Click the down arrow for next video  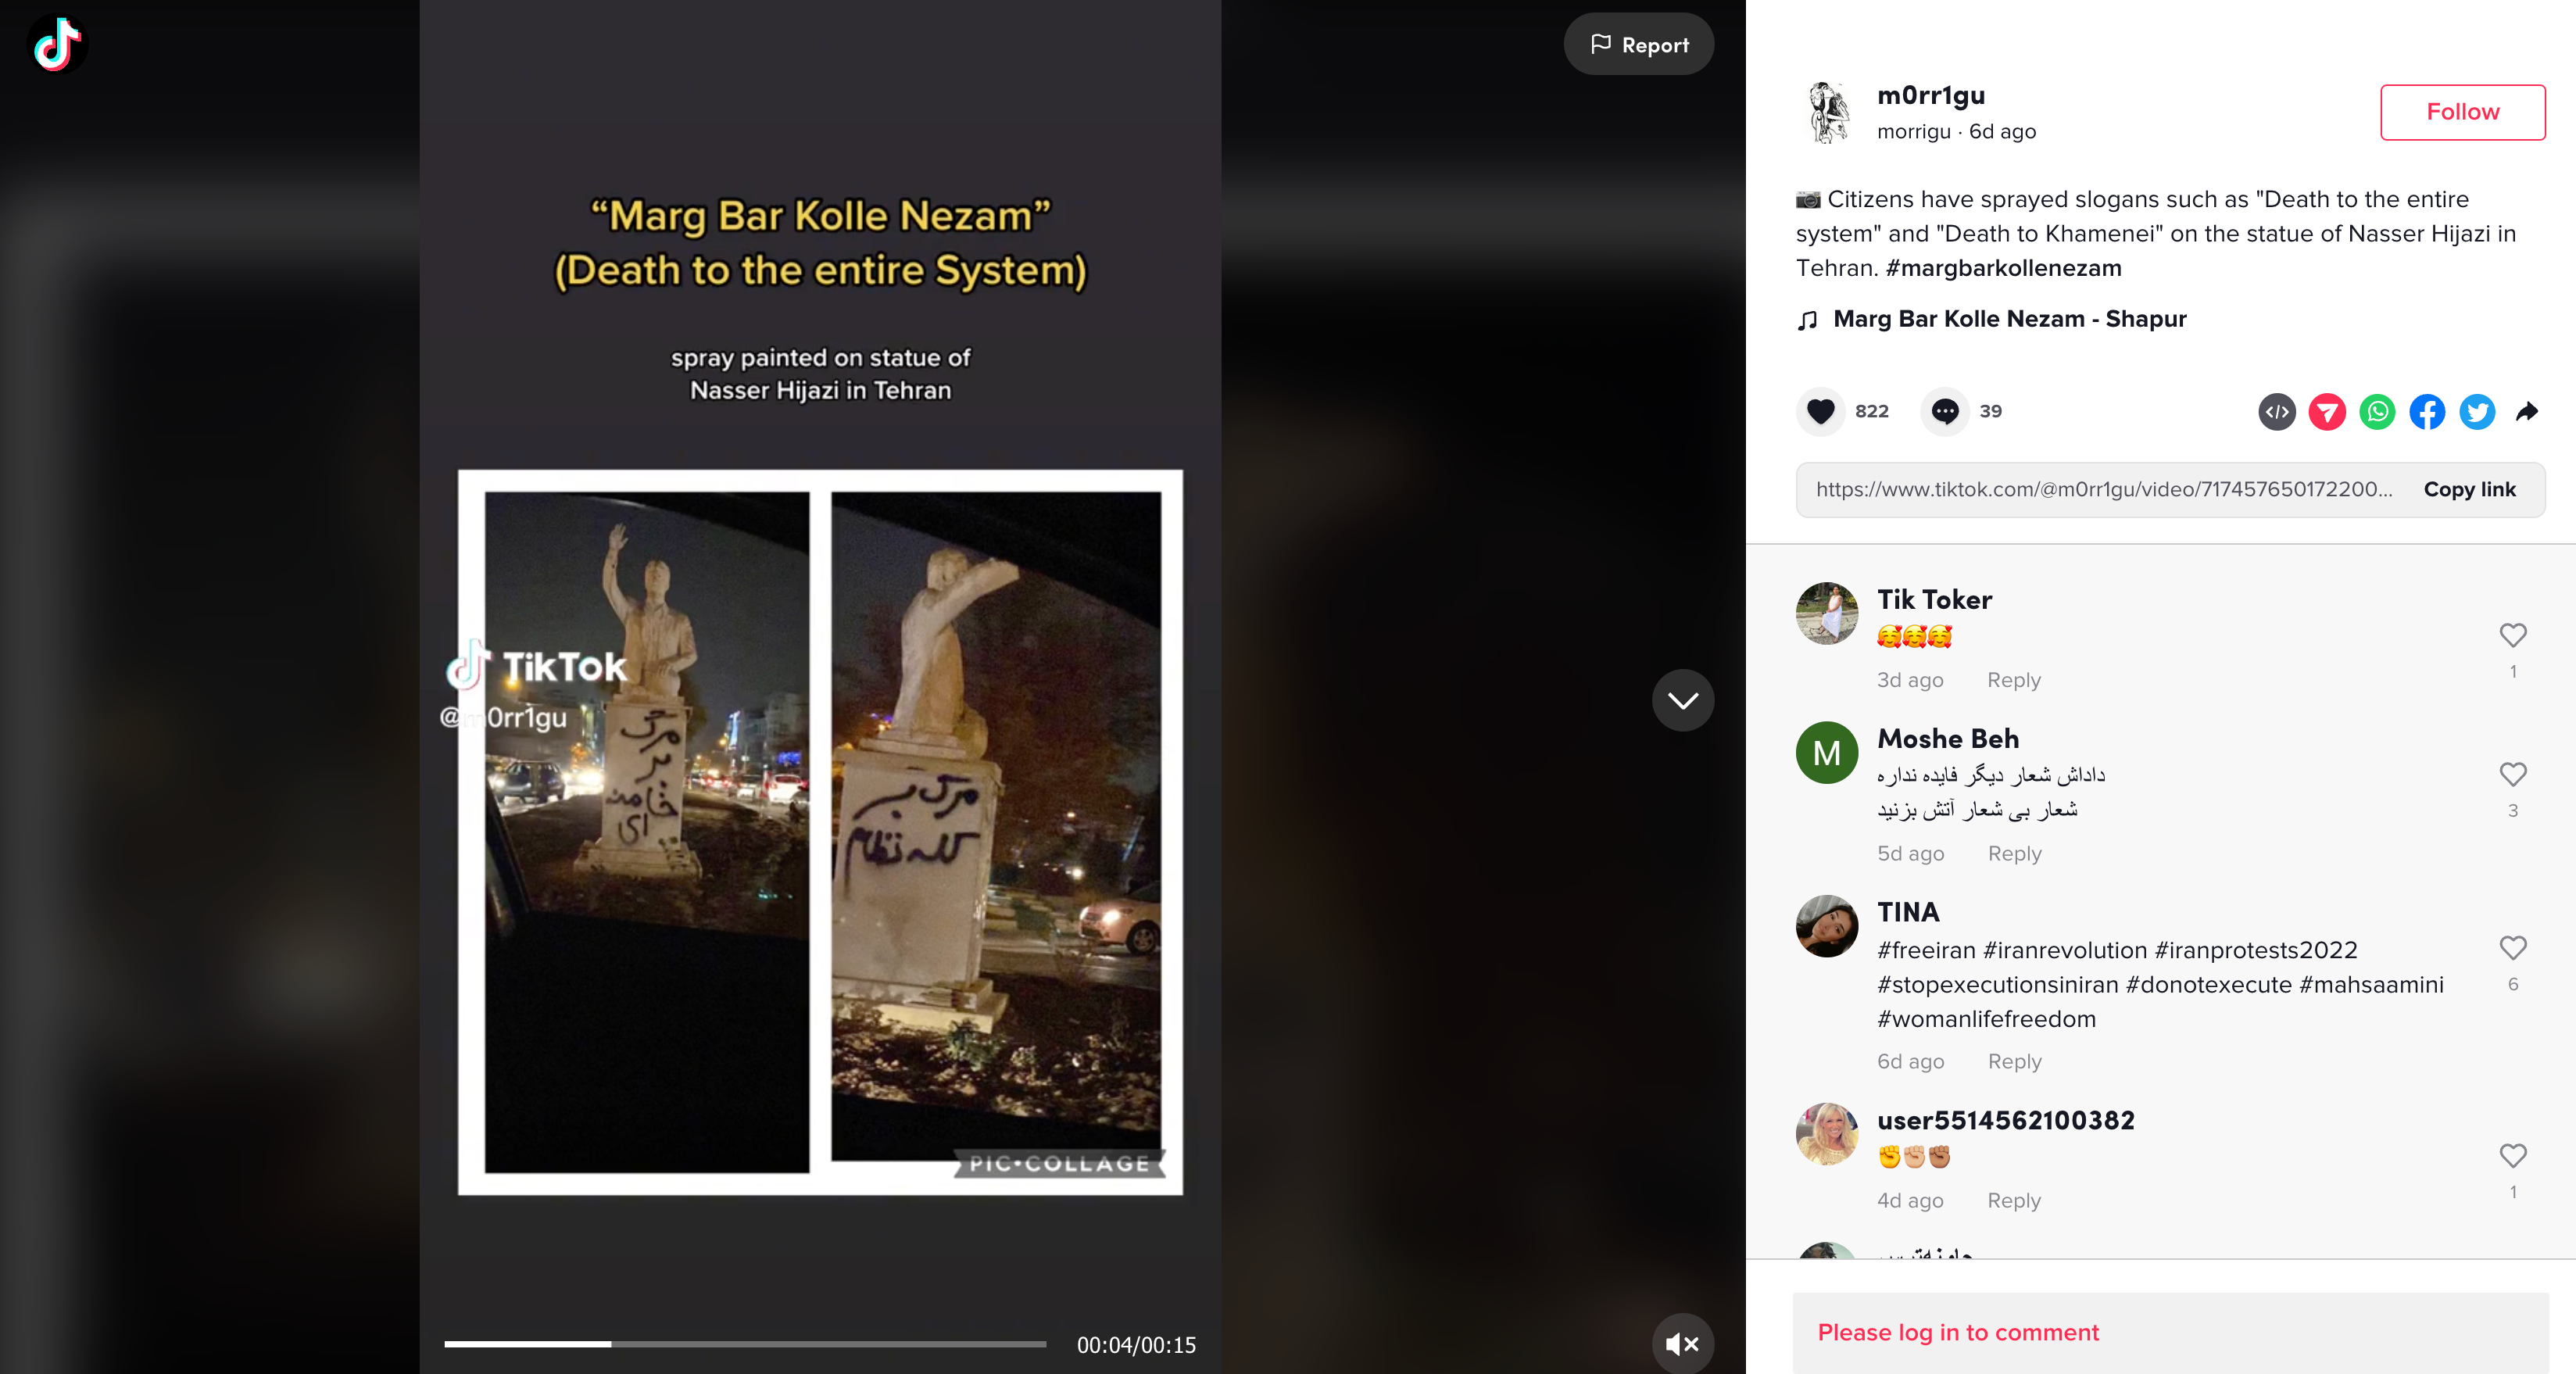pyautogui.click(x=1683, y=700)
